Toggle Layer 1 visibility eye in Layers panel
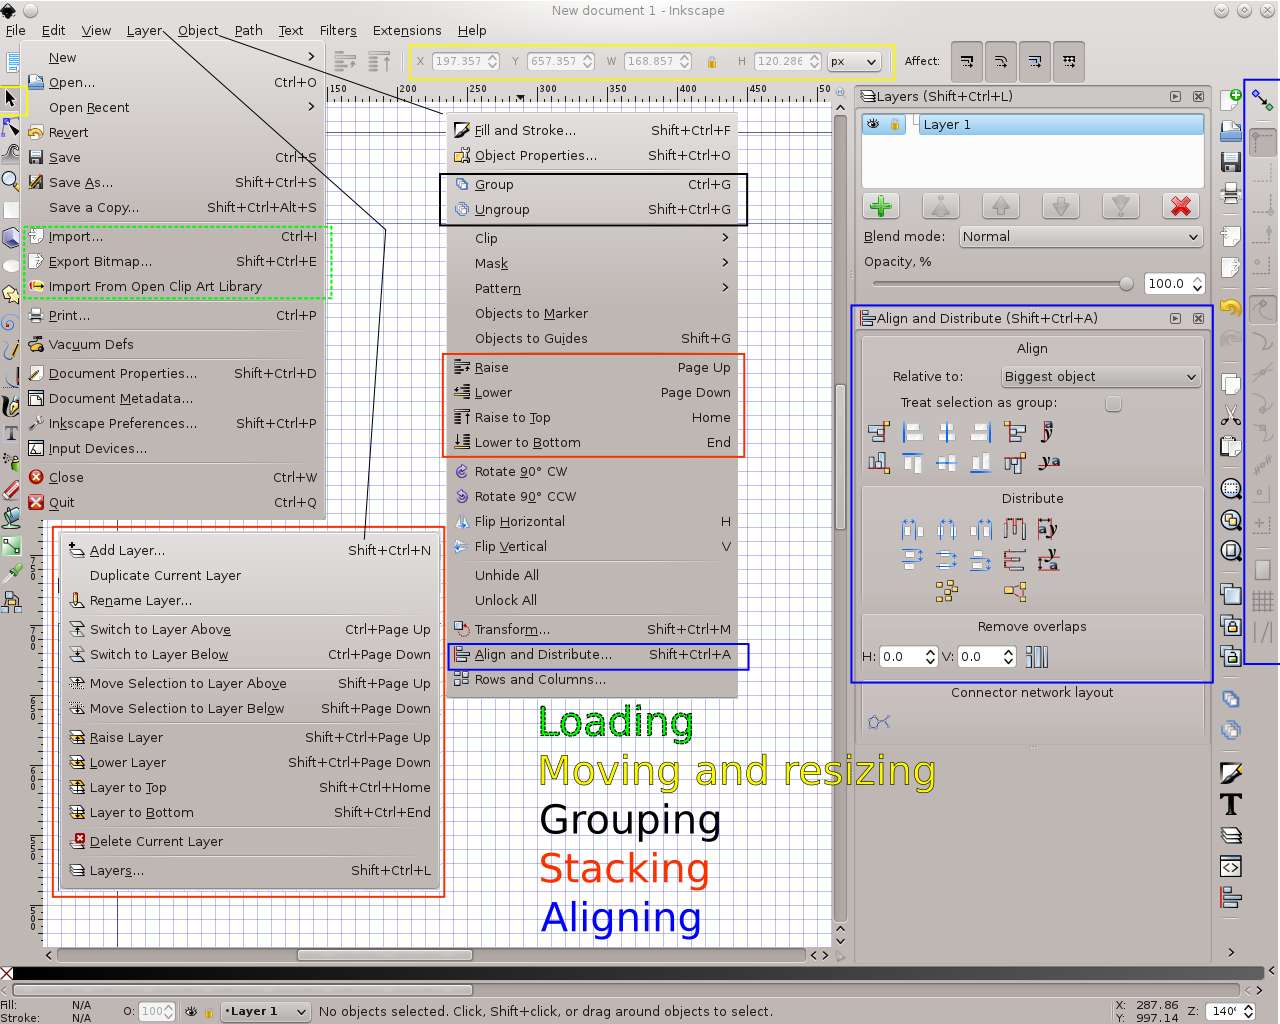Screen dimensions: 1280x1024 coord(873,124)
